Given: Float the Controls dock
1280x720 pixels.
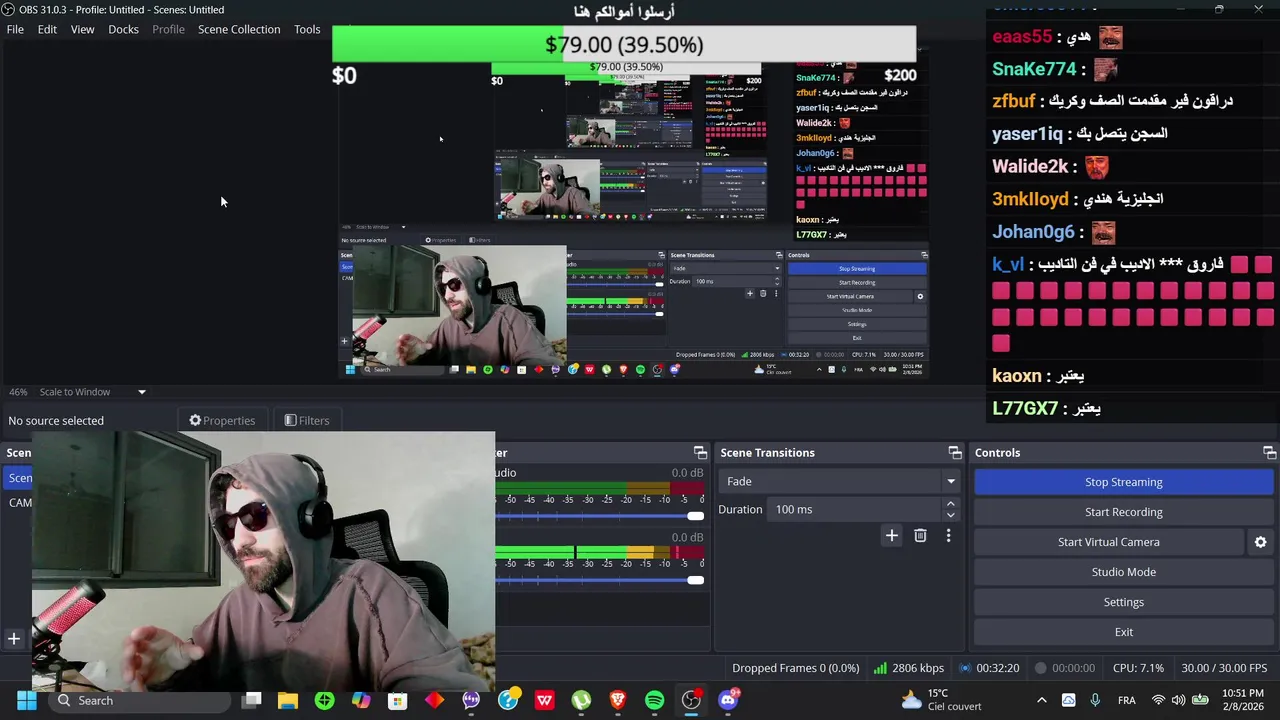Looking at the screenshot, I should [1269, 453].
